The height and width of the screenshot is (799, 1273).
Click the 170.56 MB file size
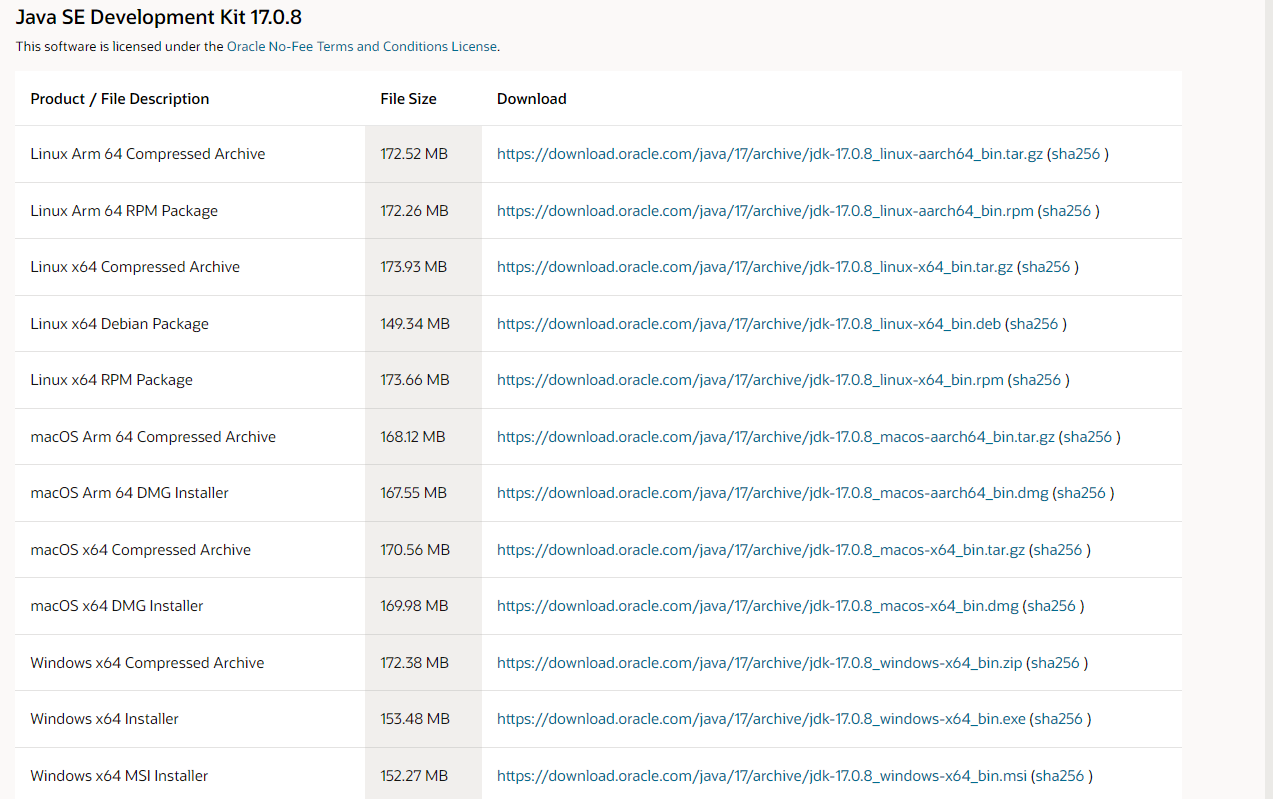tap(415, 550)
